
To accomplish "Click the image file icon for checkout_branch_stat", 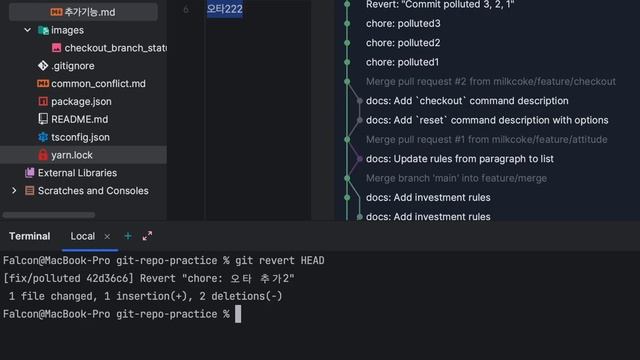I will pos(56,48).
